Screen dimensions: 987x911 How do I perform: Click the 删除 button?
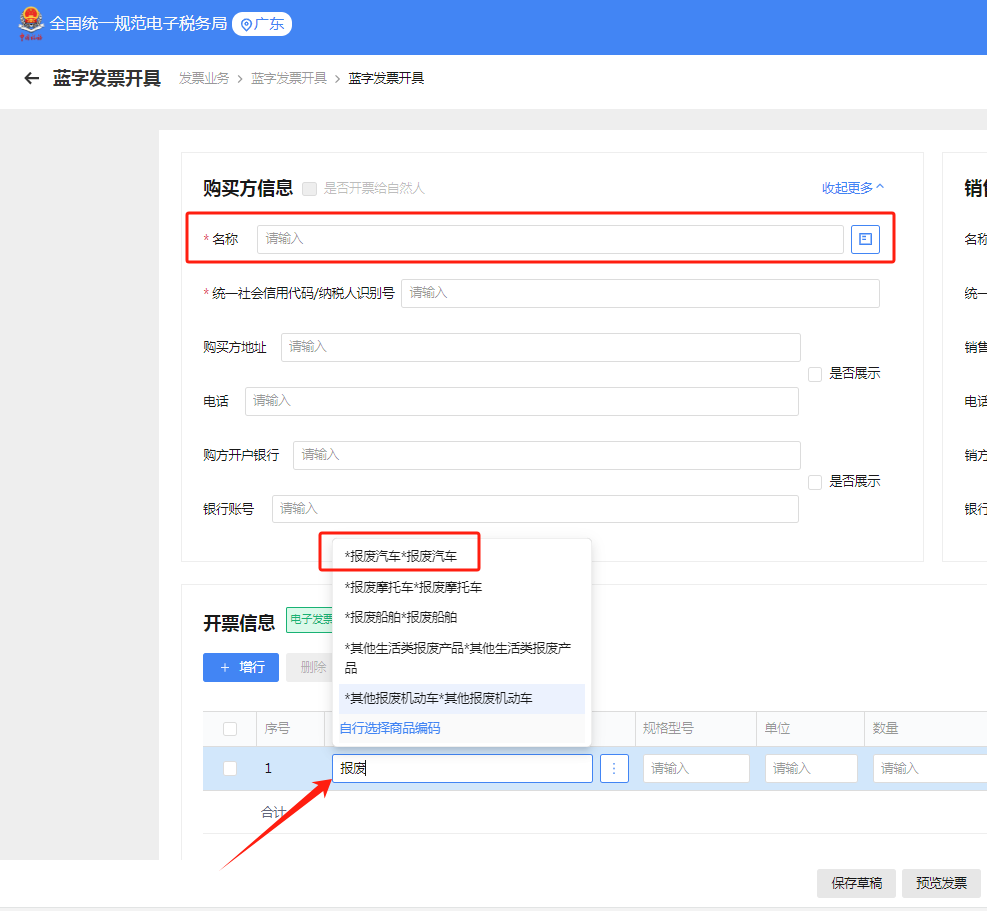click(x=310, y=667)
